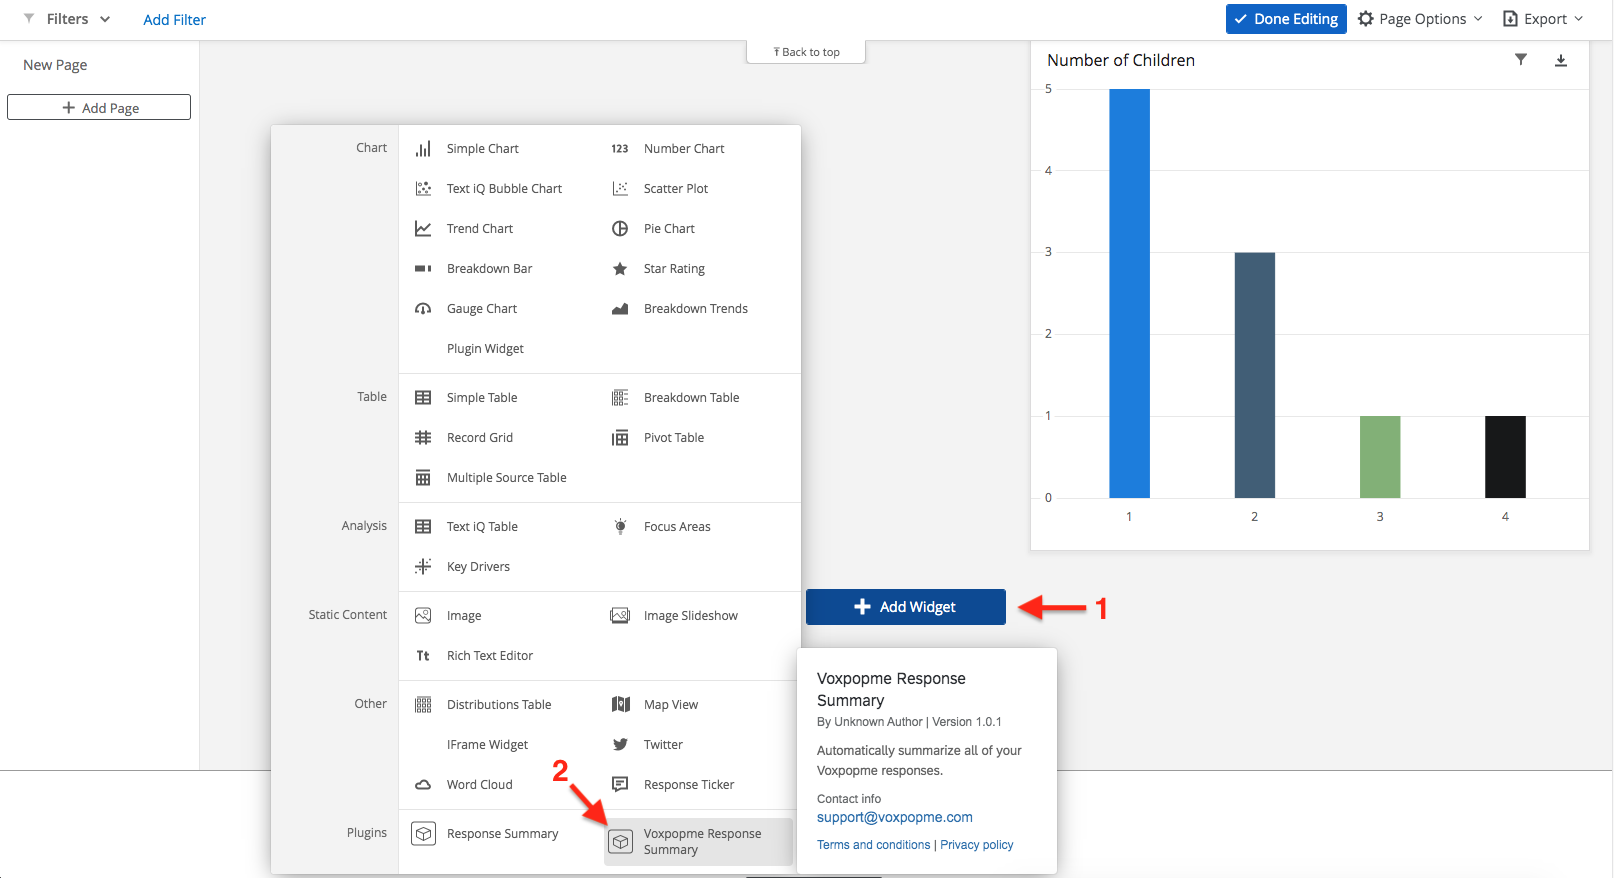Image resolution: width=1614 pixels, height=878 pixels.
Task: Click the blue bar for value 1
Action: (1129, 293)
